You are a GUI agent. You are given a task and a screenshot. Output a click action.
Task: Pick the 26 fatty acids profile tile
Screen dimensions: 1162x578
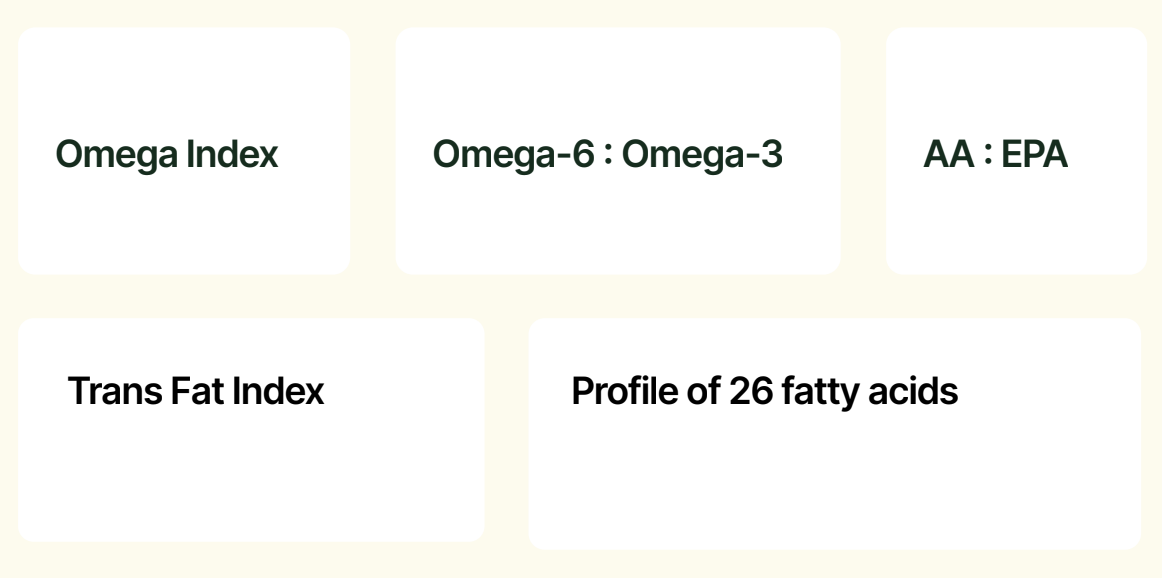click(834, 434)
